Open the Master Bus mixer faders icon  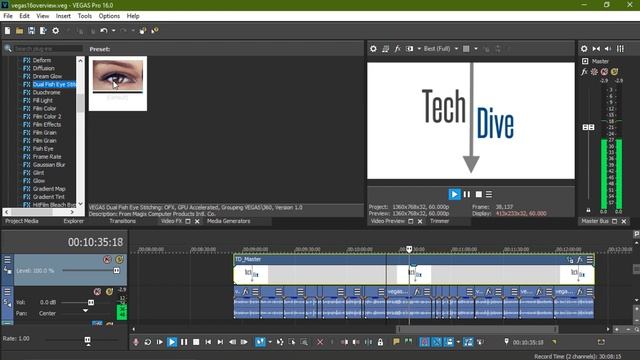[x=620, y=49]
